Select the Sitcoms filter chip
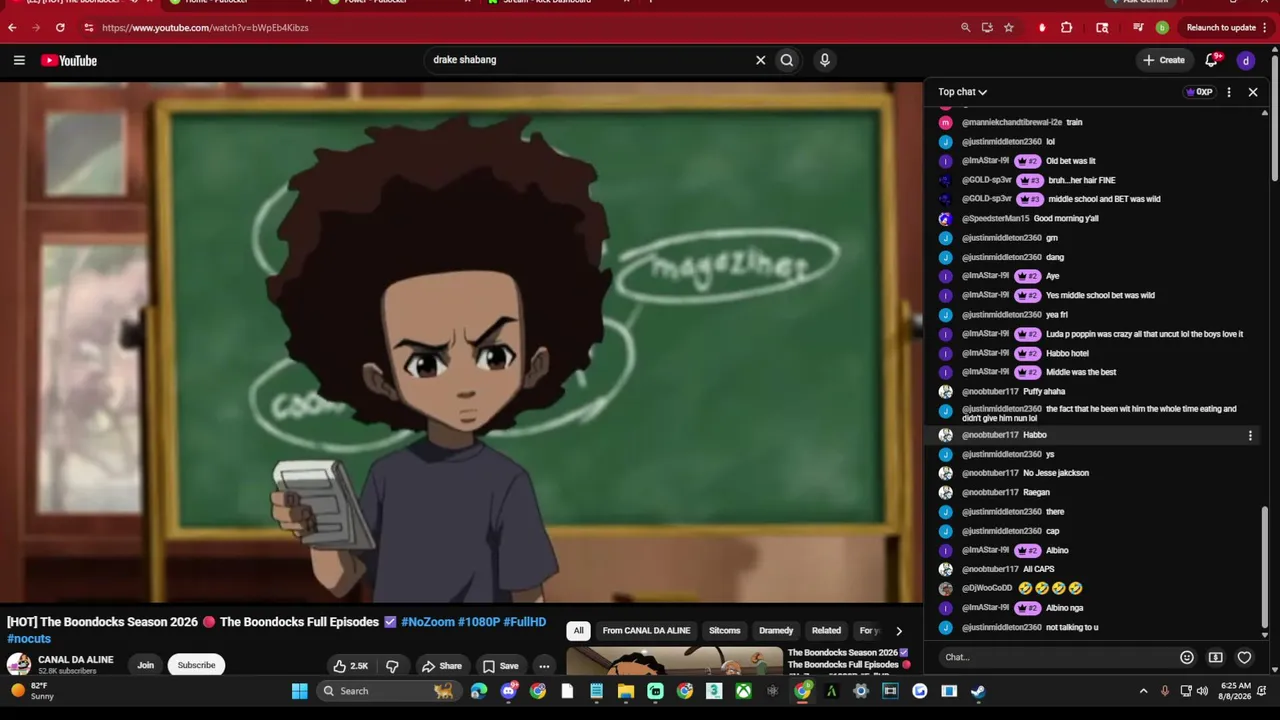Image resolution: width=1280 pixels, height=720 pixels. (725, 631)
